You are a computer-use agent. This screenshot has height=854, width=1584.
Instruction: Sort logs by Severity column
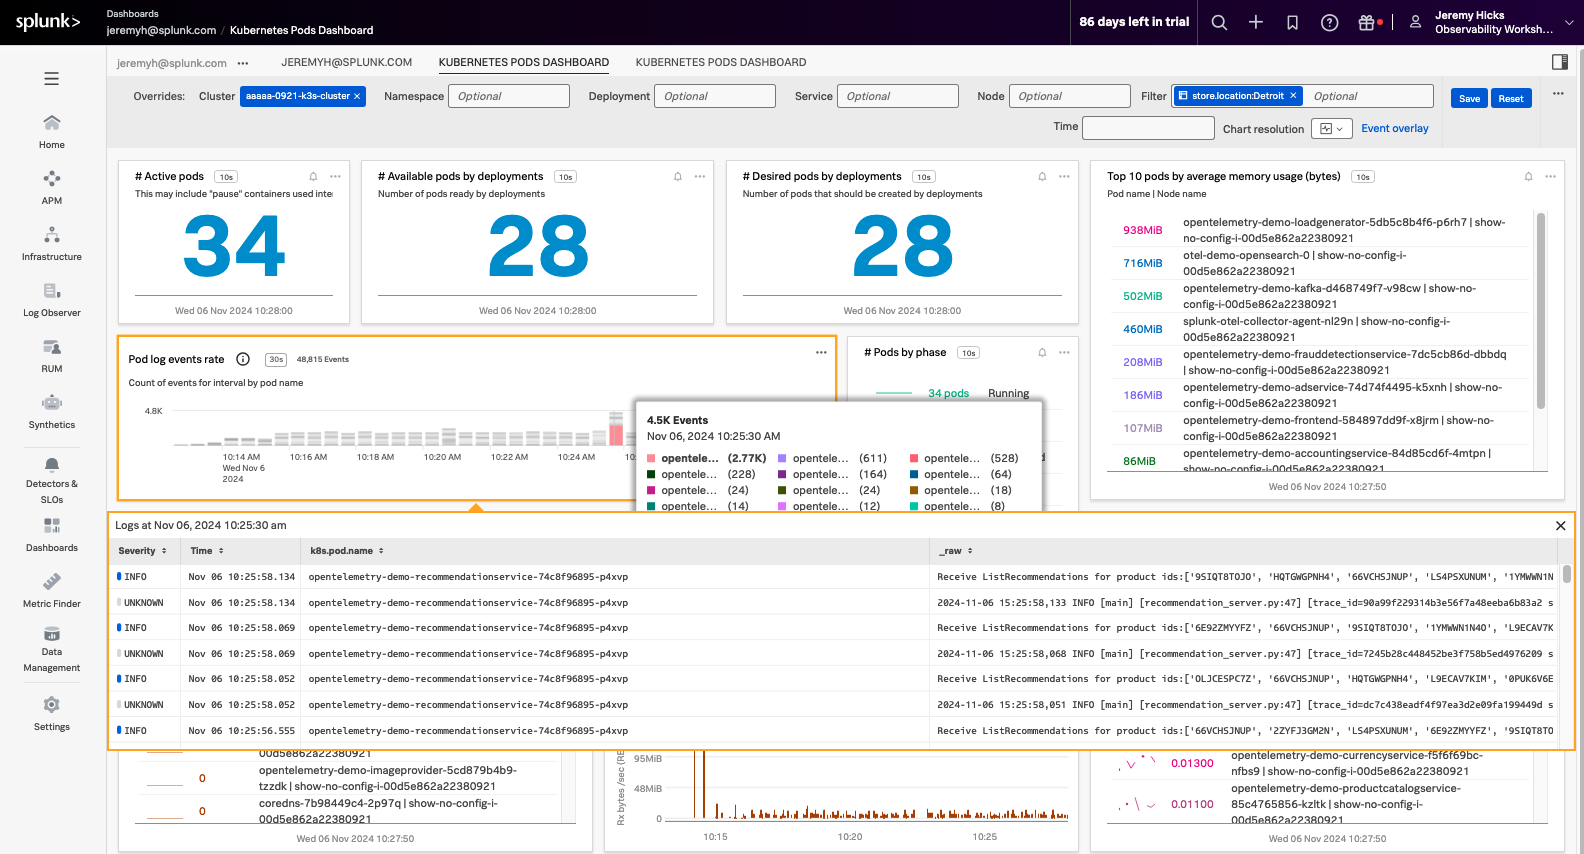coord(142,551)
